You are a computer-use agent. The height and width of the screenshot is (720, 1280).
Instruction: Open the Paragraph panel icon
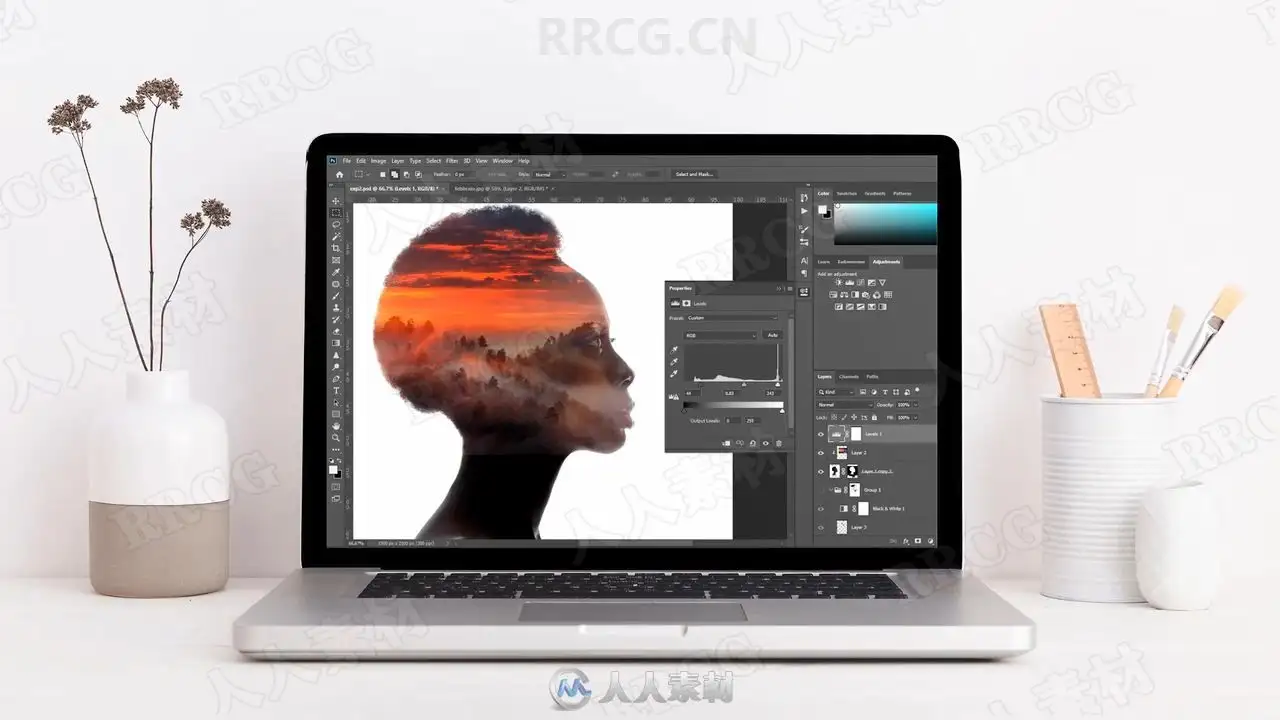pyautogui.click(x=804, y=273)
